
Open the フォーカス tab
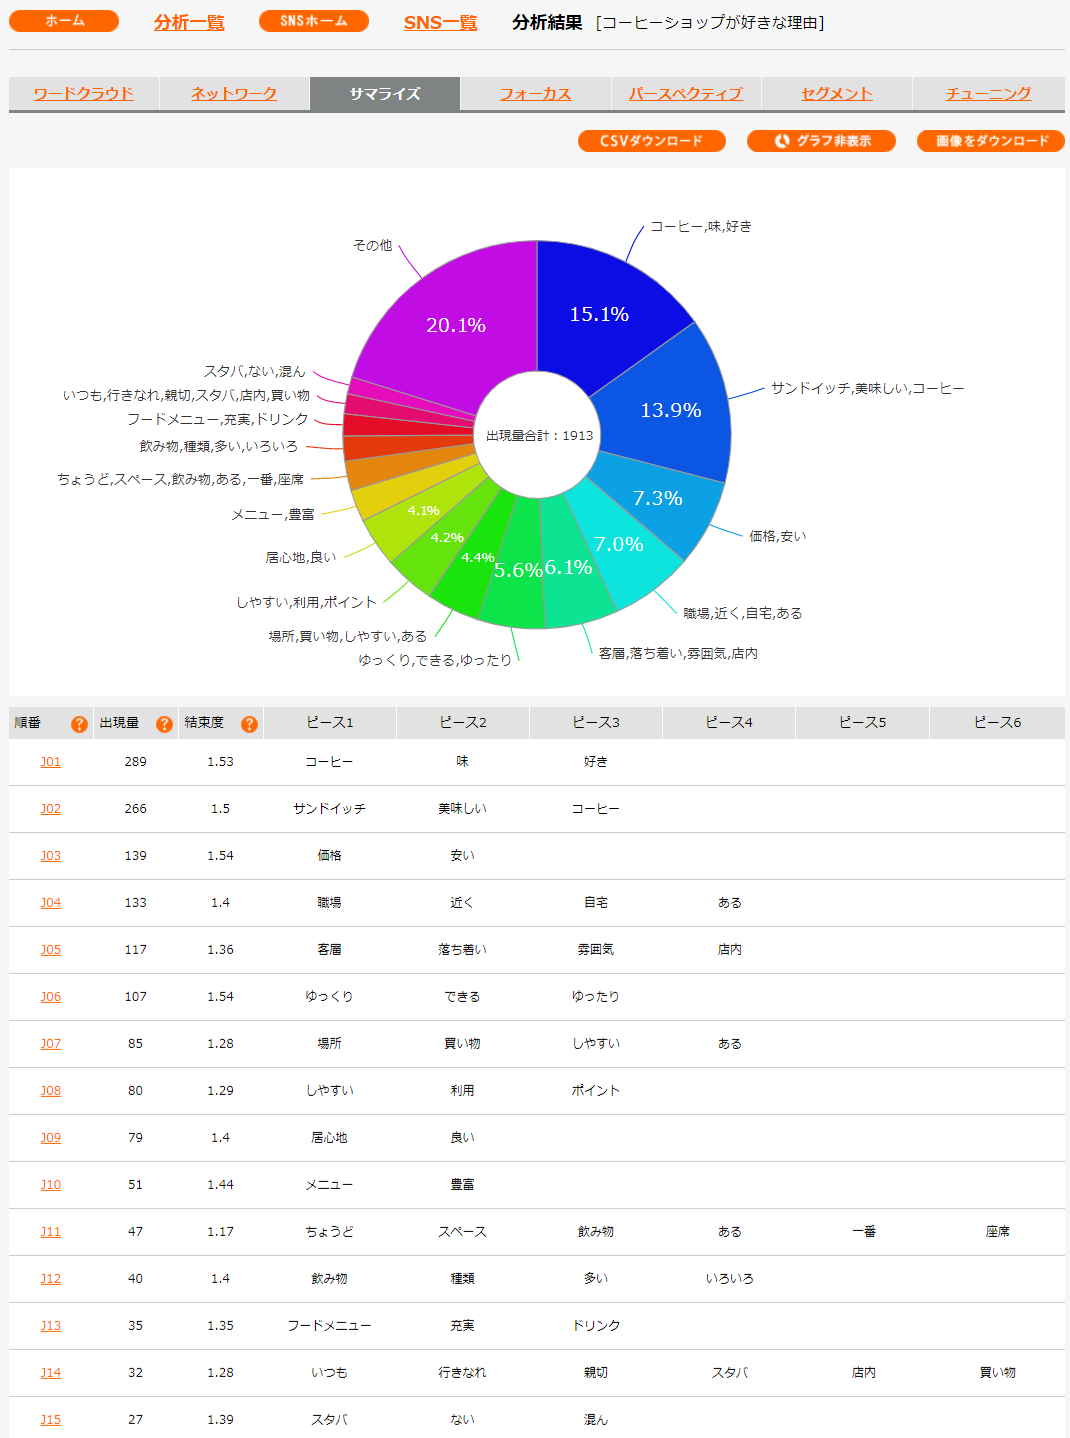coord(535,94)
